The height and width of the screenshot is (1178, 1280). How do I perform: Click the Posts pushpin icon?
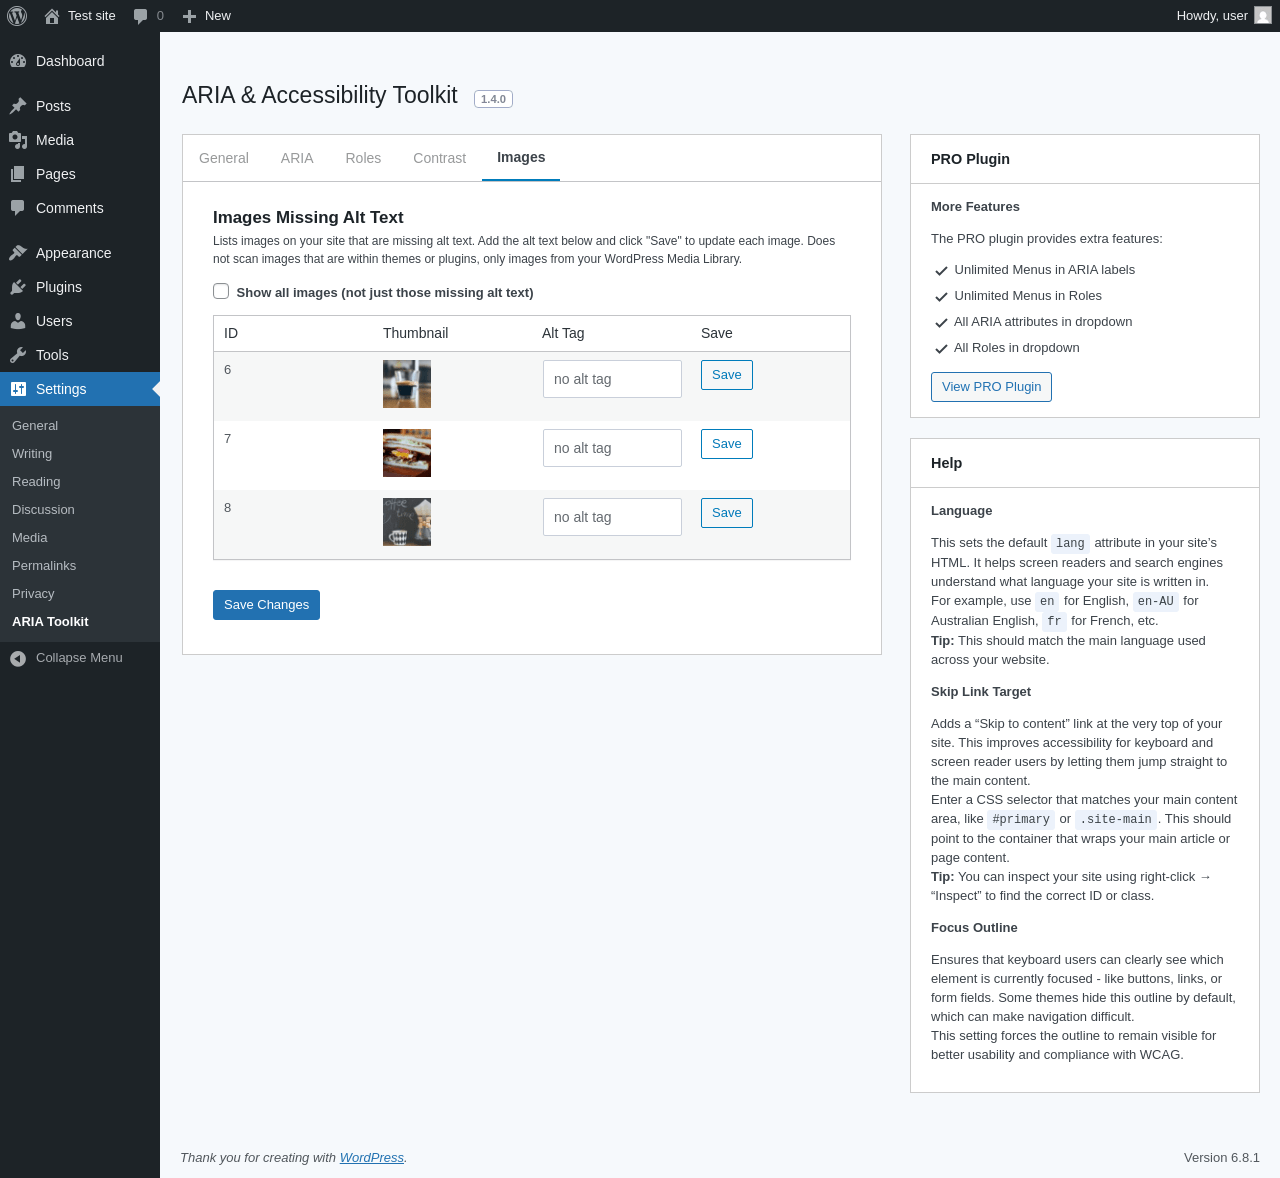(x=18, y=106)
